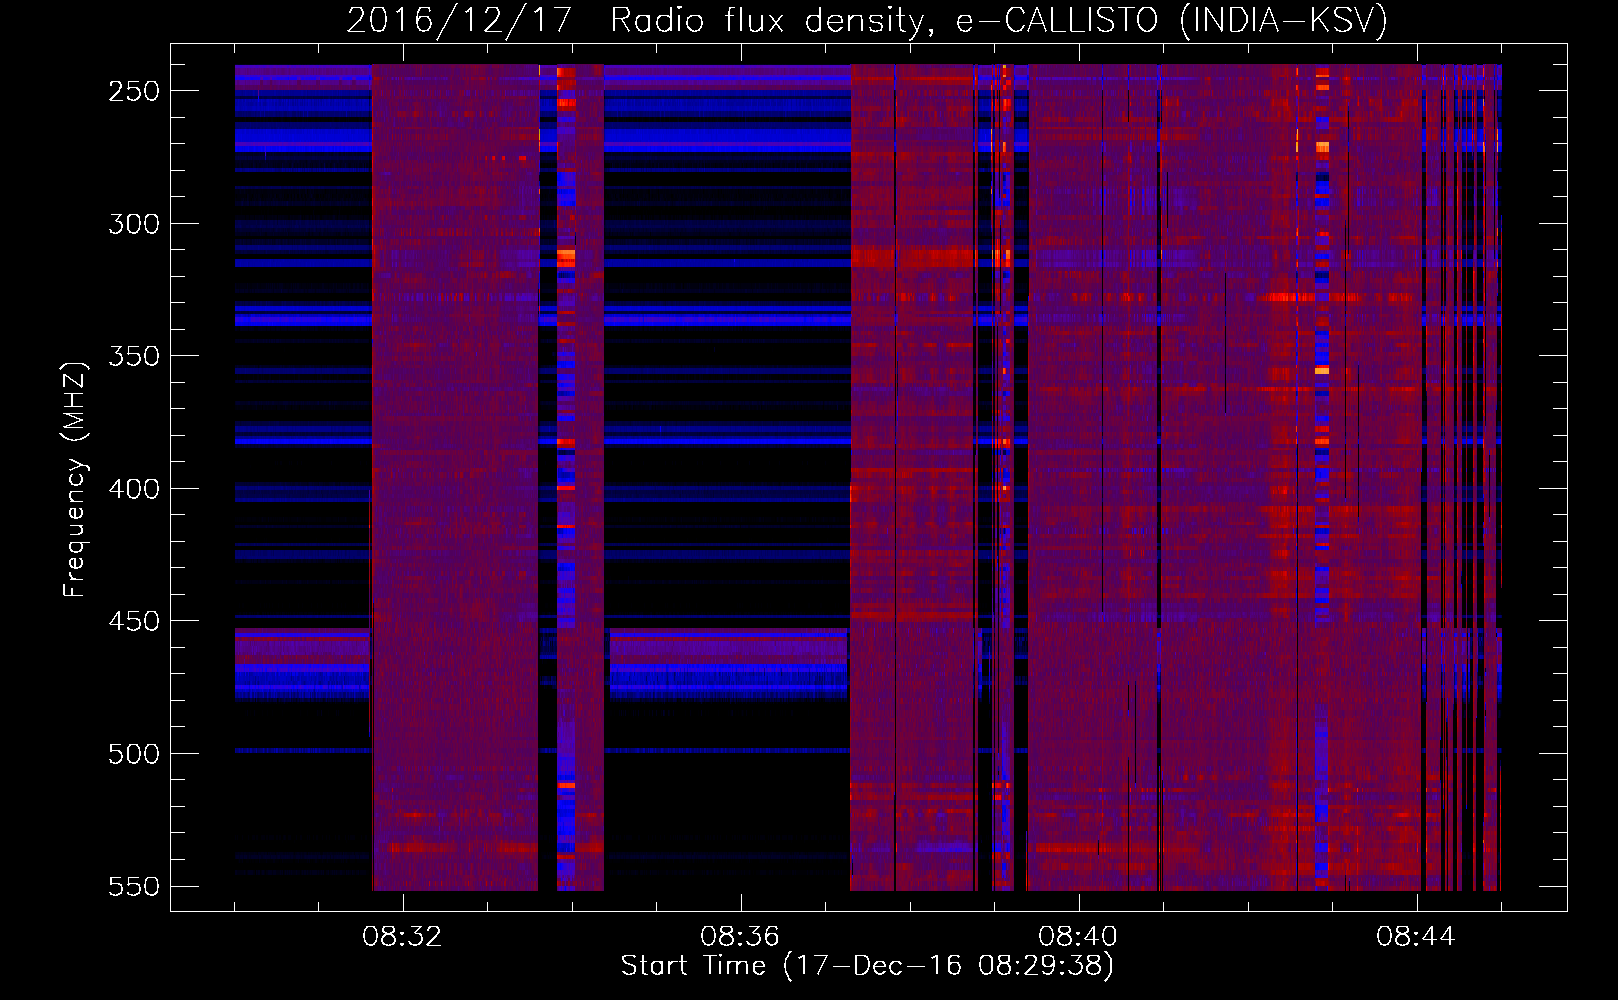Viewport: 1618px width, 1000px height.
Task: Select the 350 frequency tick label
Action: click(x=134, y=356)
